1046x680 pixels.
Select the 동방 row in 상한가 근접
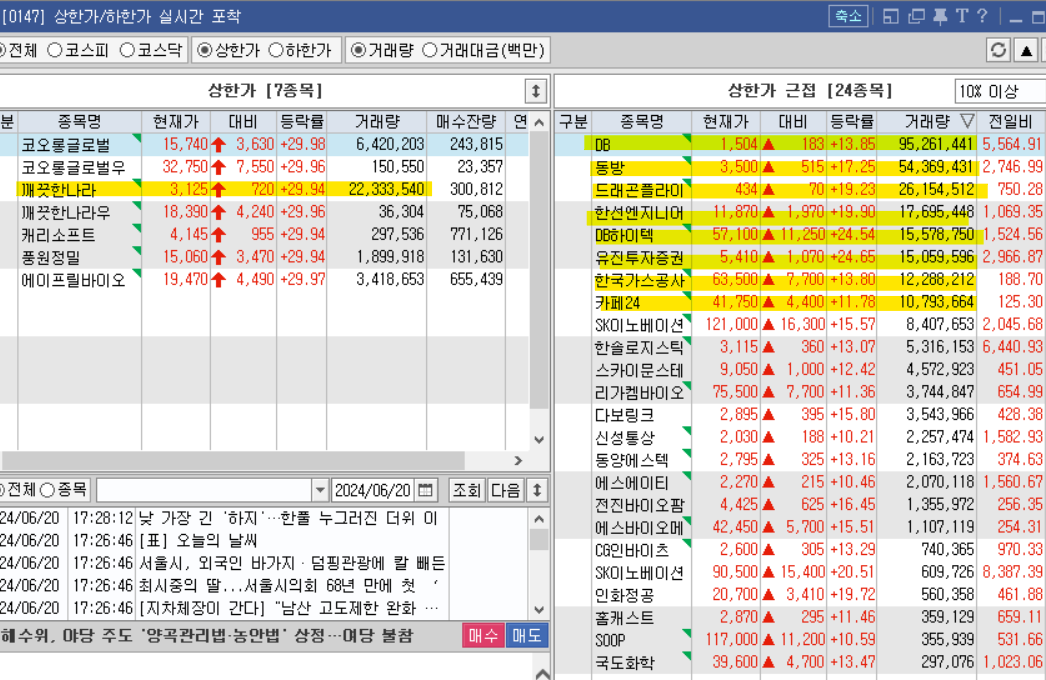(x=800, y=167)
